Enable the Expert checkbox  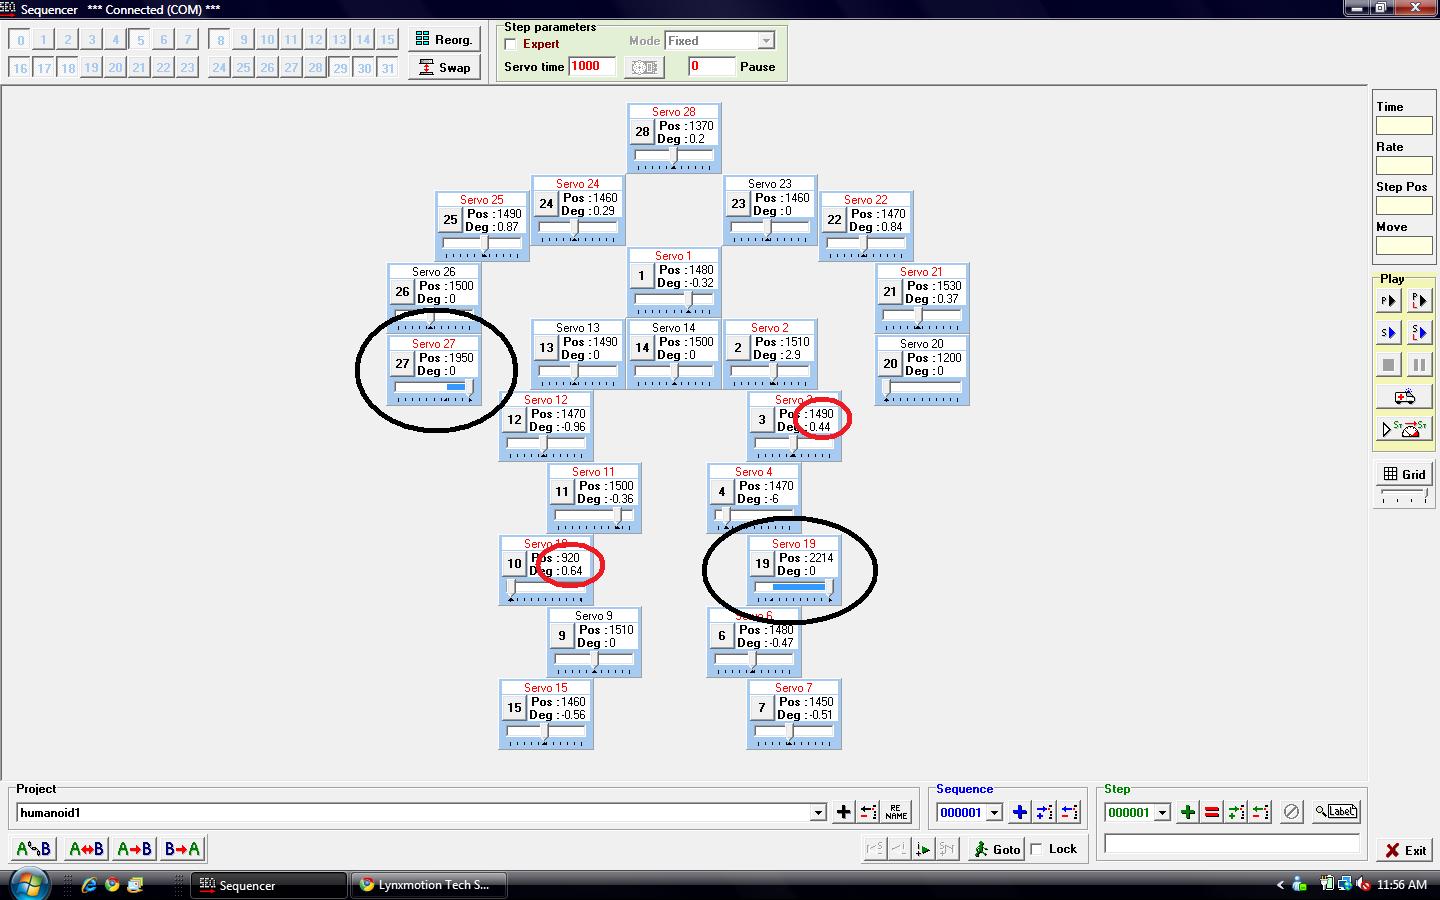(511, 44)
